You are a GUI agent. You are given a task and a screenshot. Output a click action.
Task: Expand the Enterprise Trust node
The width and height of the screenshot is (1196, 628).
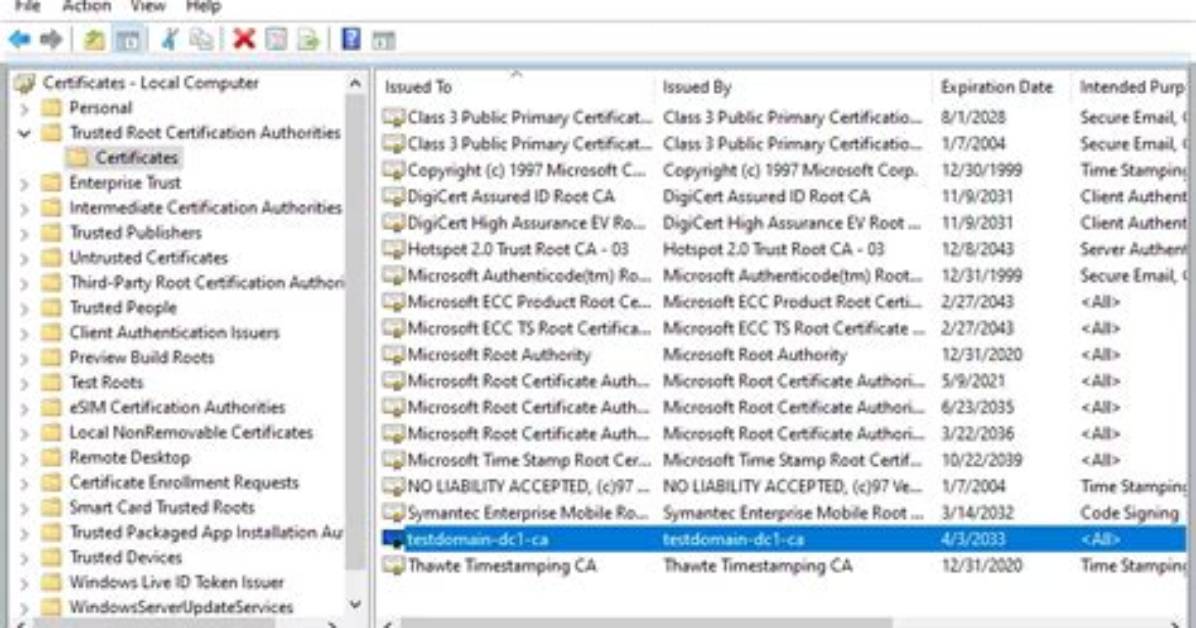click(x=24, y=183)
